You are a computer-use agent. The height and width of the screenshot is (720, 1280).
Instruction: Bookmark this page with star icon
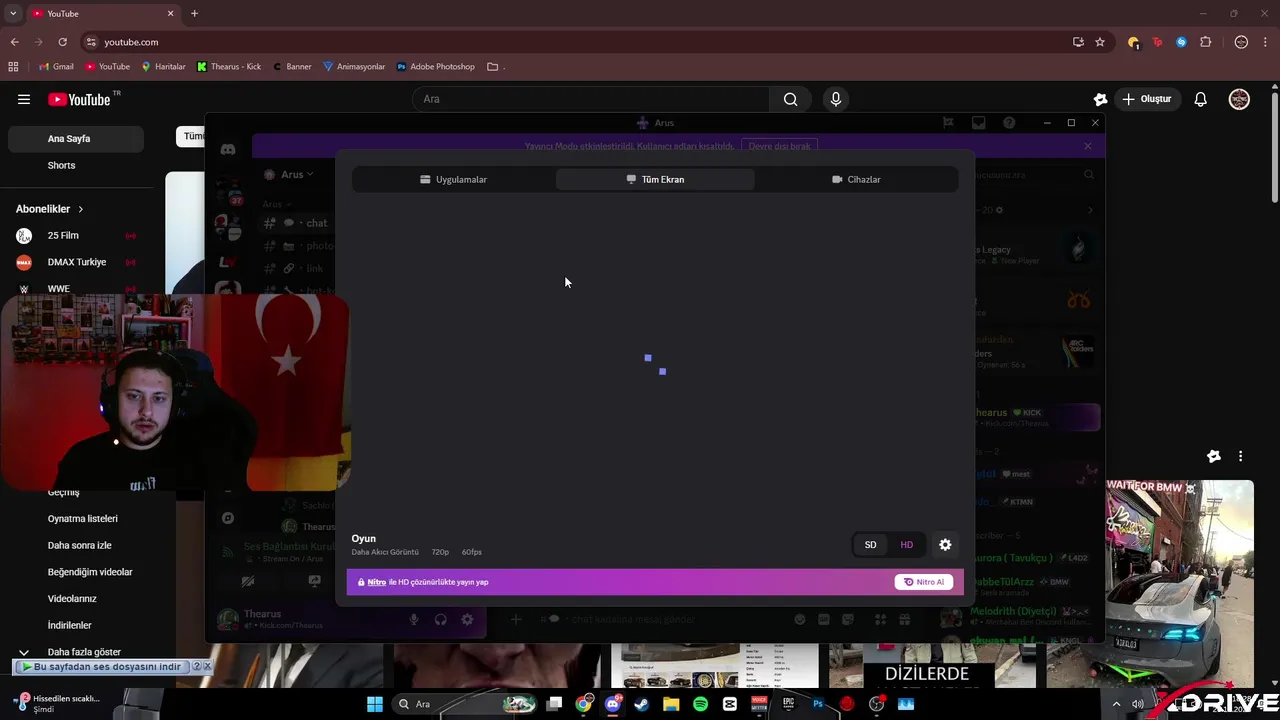tap(1100, 42)
